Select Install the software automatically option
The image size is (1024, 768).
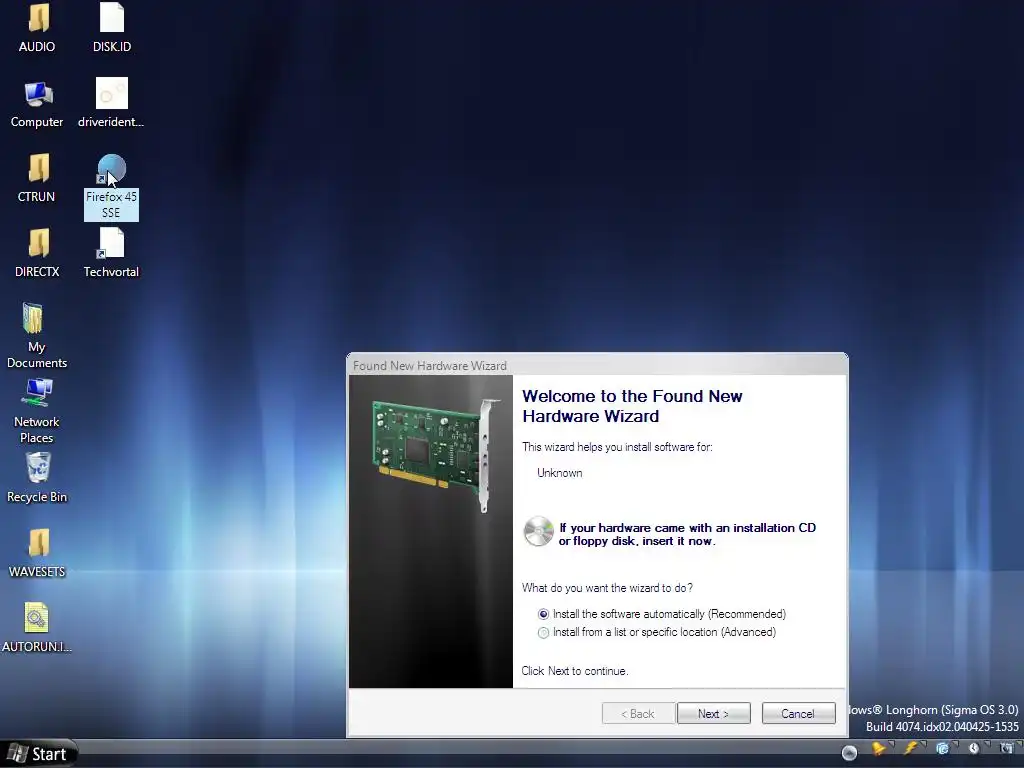point(662,614)
